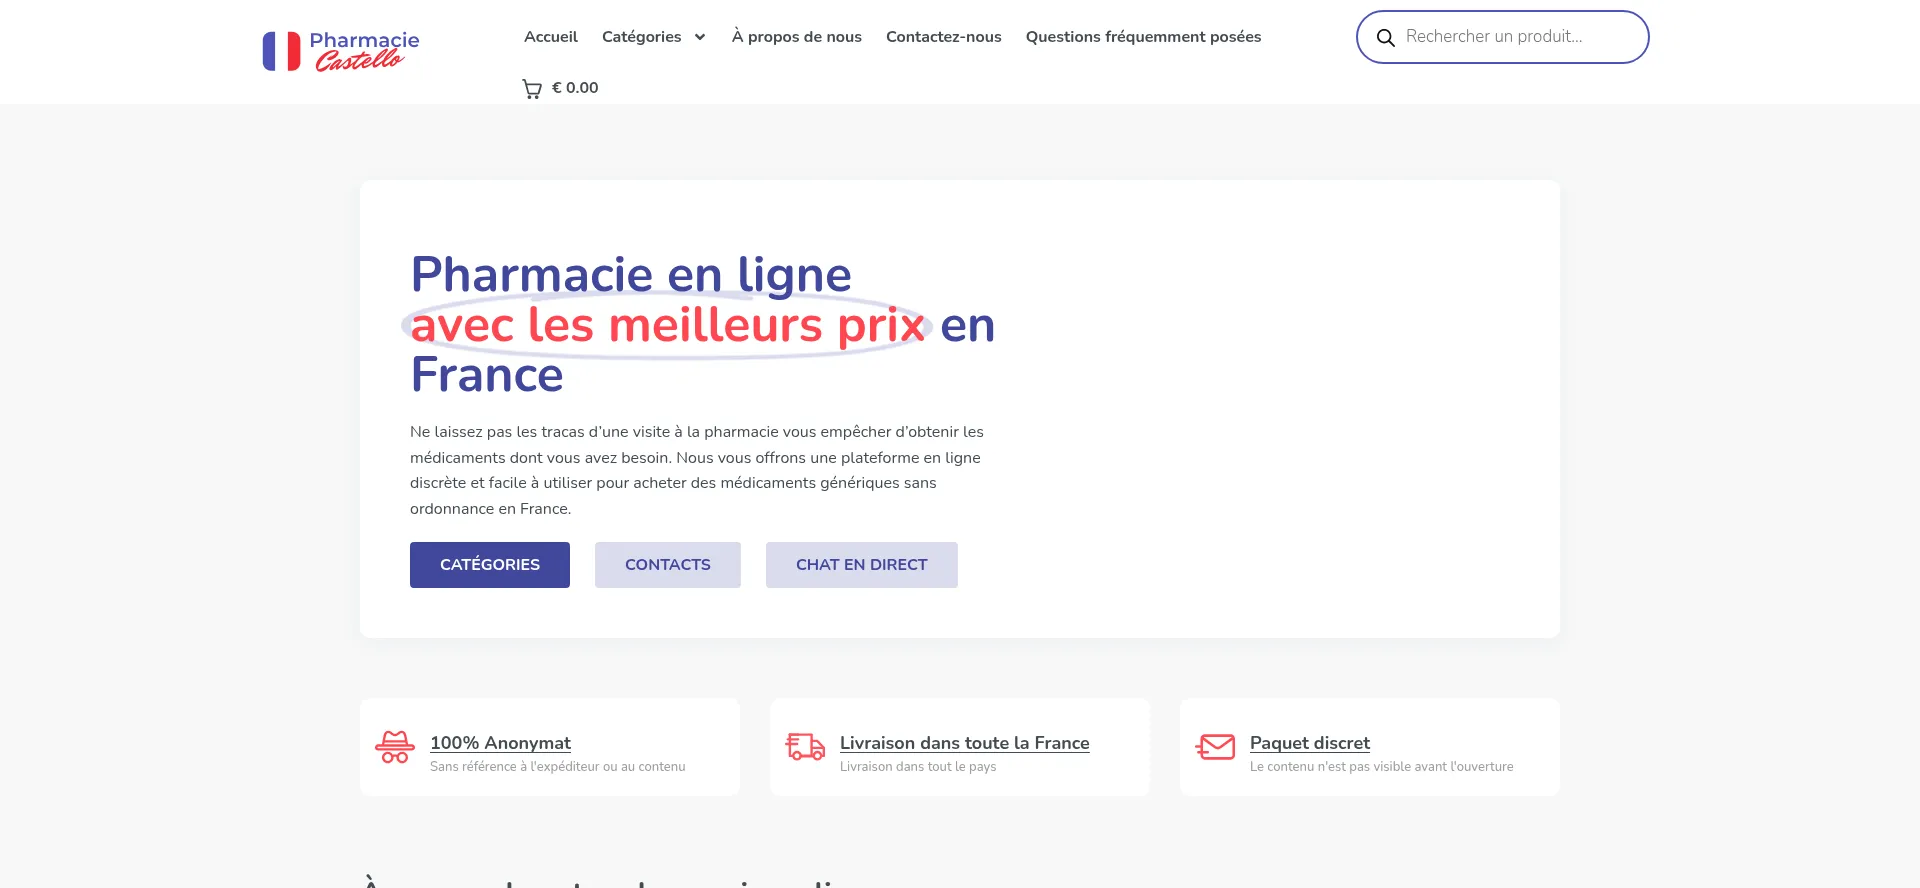
Task: Click the shopping cart icon
Action: [532, 89]
